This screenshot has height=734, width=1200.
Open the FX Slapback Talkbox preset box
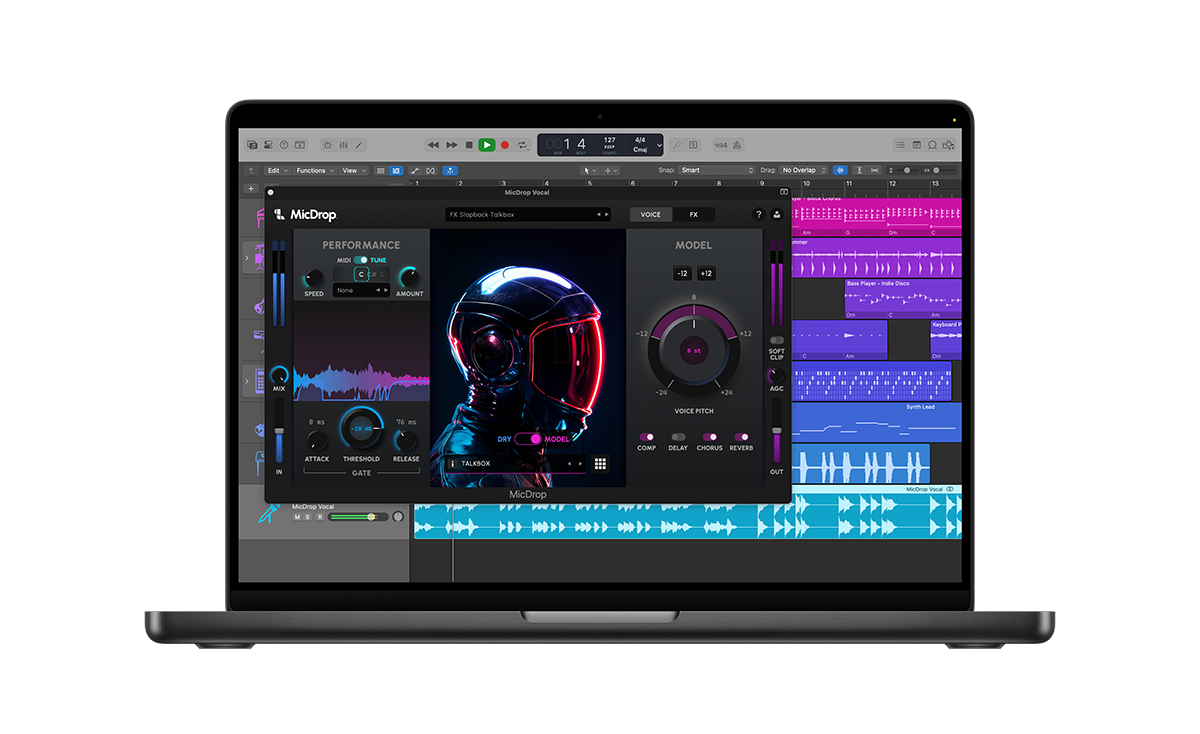tap(528, 214)
